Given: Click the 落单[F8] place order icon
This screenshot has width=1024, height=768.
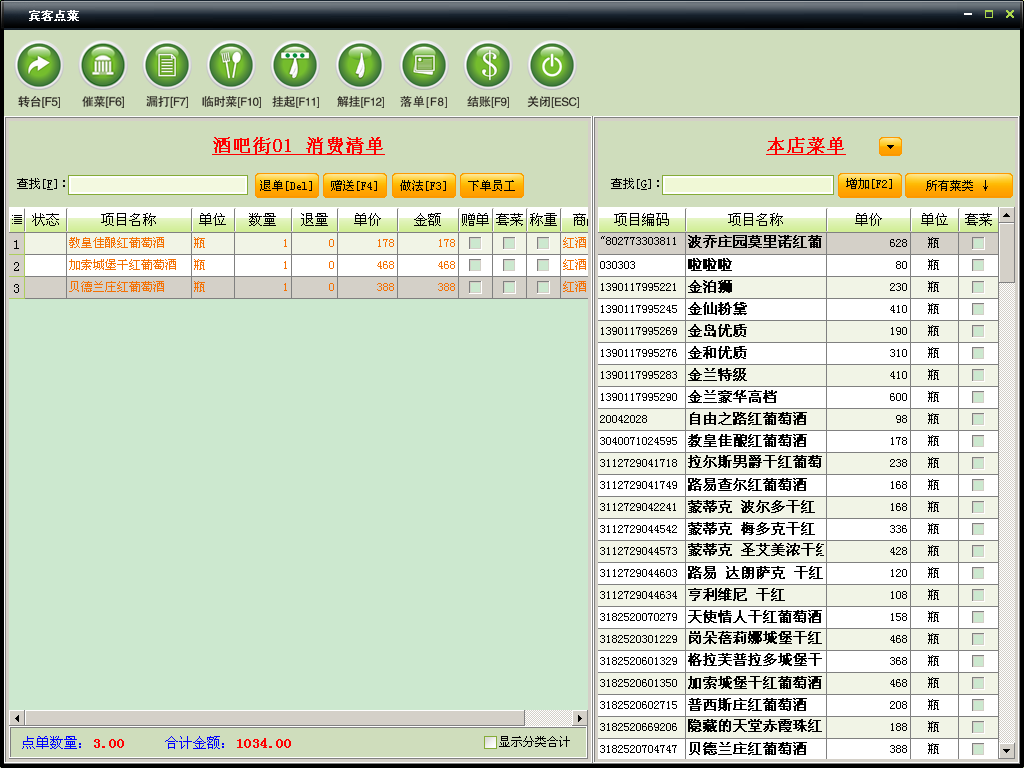Looking at the screenshot, I should tap(424, 66).
